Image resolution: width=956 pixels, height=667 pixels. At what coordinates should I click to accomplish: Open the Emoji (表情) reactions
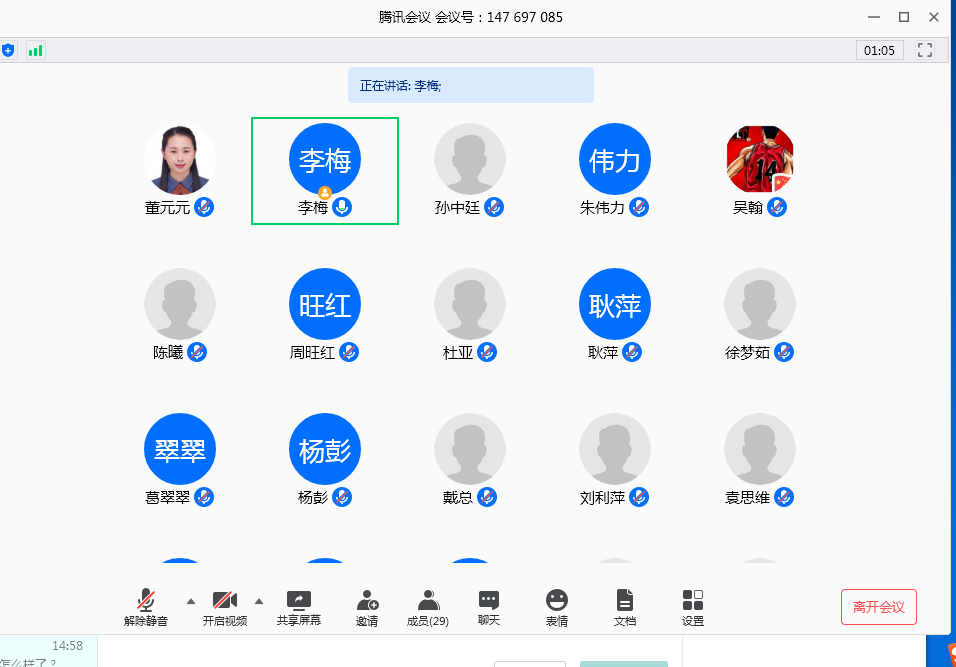point(557,601)
